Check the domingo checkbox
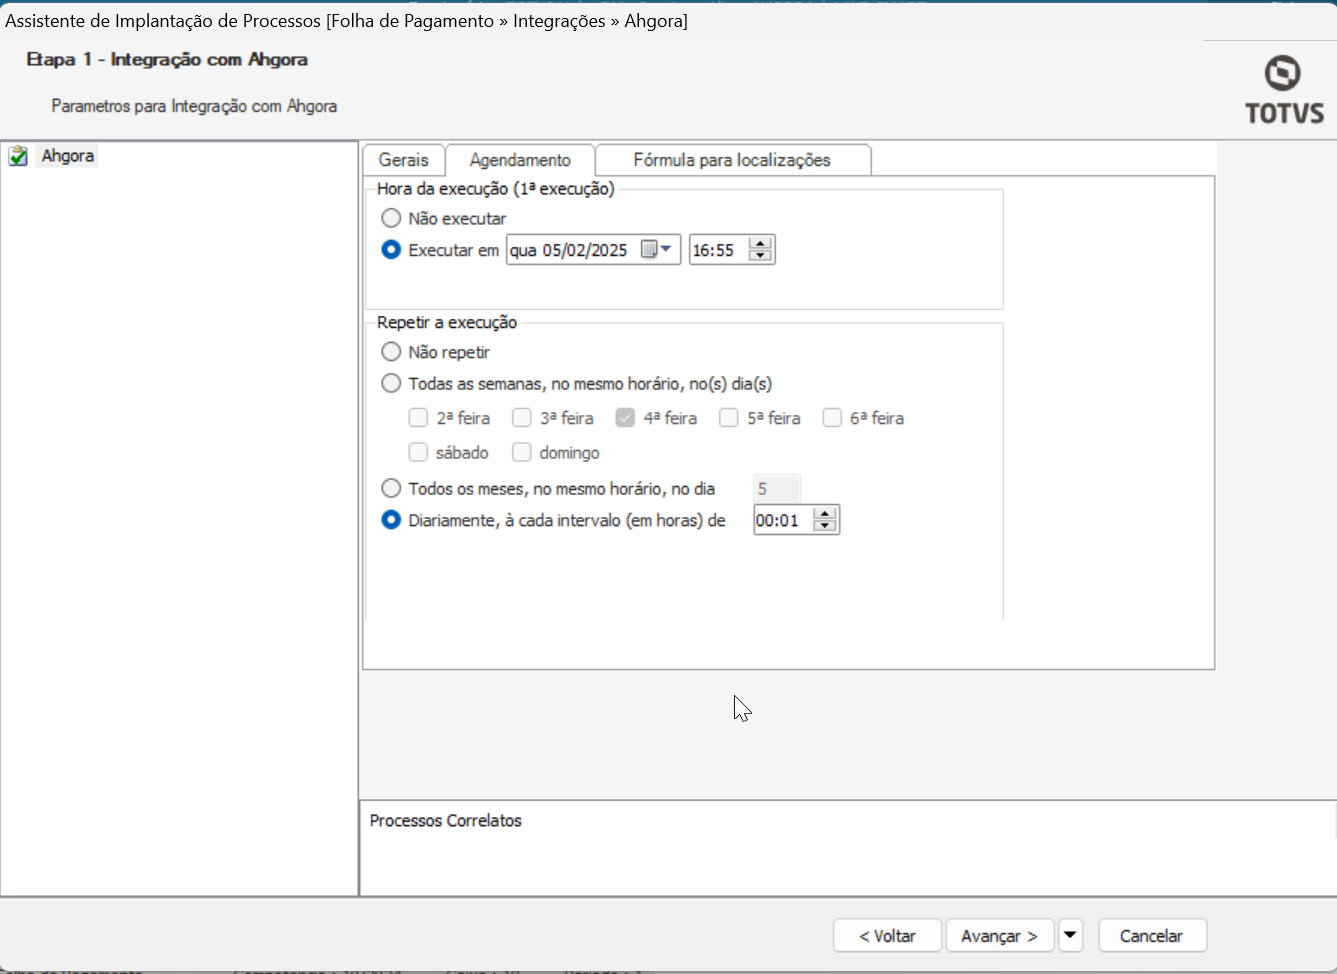Screen dimensions: 1337x974 522,453
